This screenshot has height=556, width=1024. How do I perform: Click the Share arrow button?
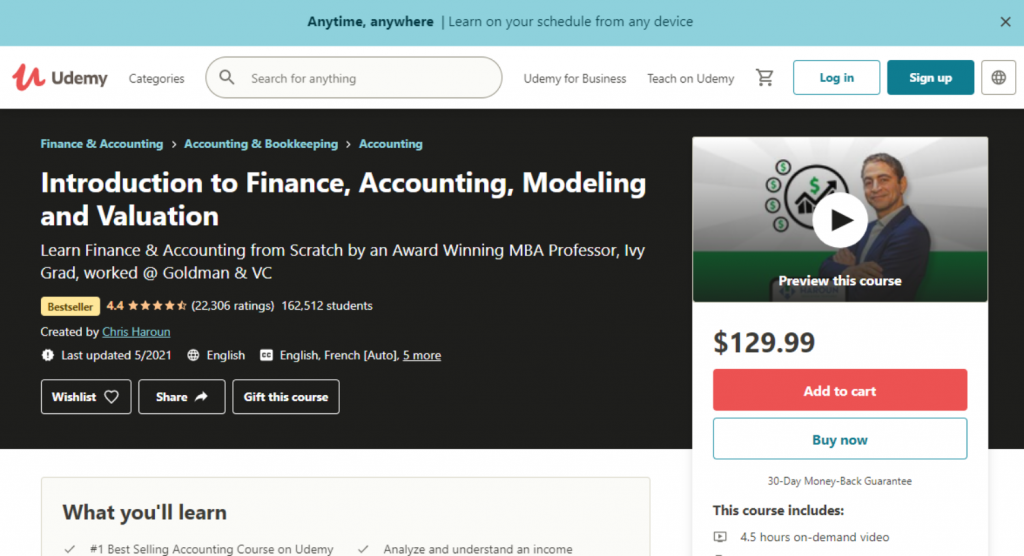pos(201,397)
